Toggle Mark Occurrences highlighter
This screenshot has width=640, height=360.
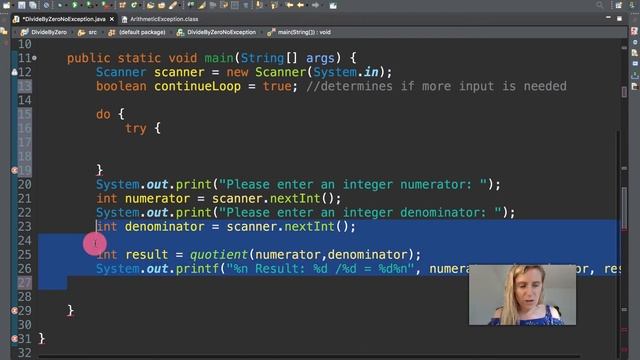click(202, 5)
